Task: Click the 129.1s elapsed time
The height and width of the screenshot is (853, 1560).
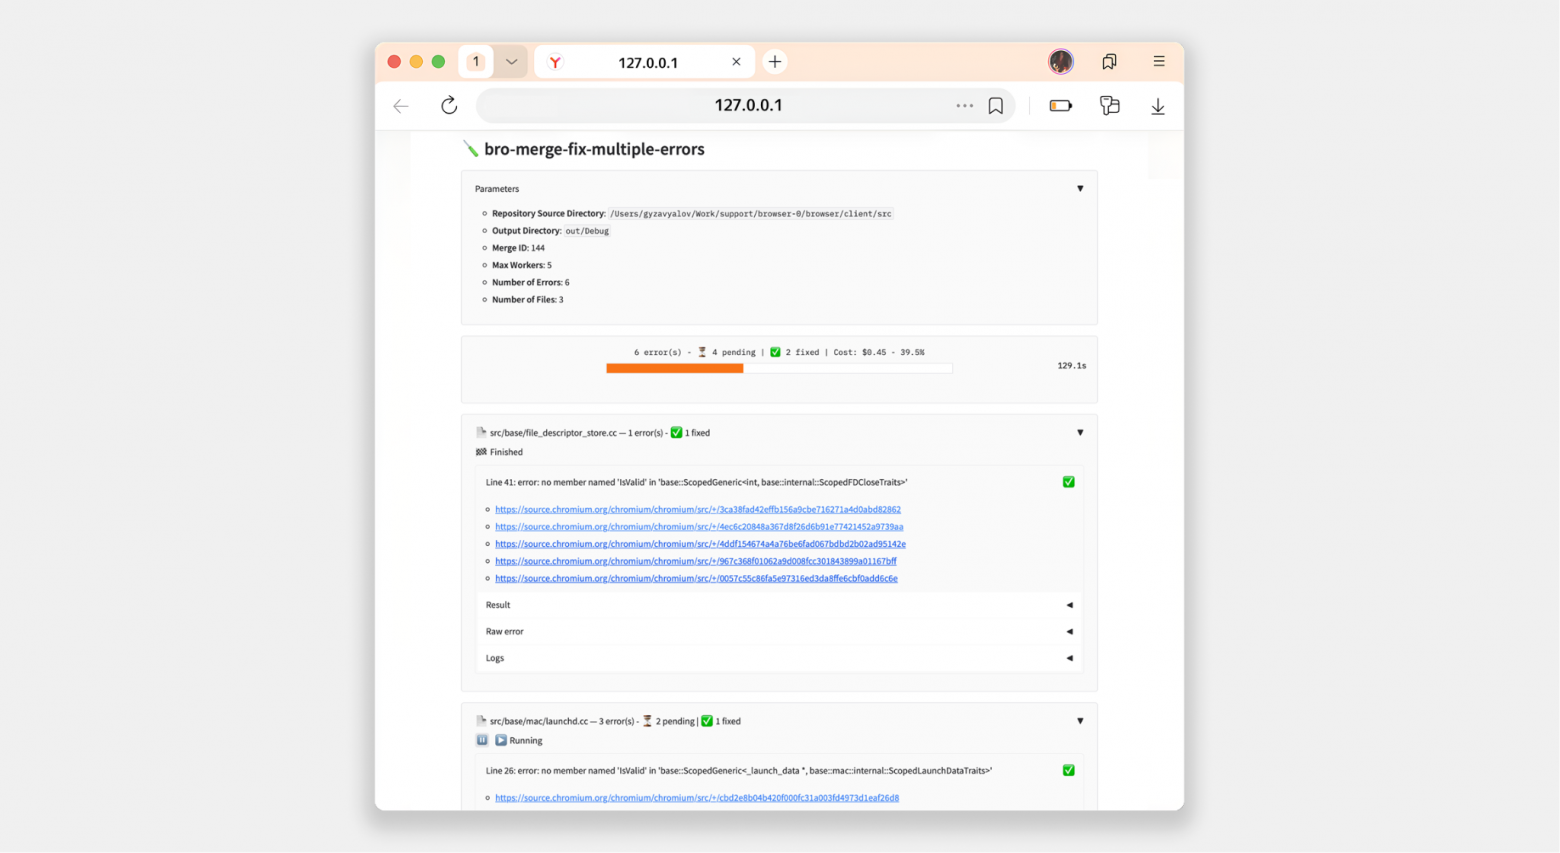Action: tap(1071, 366)
